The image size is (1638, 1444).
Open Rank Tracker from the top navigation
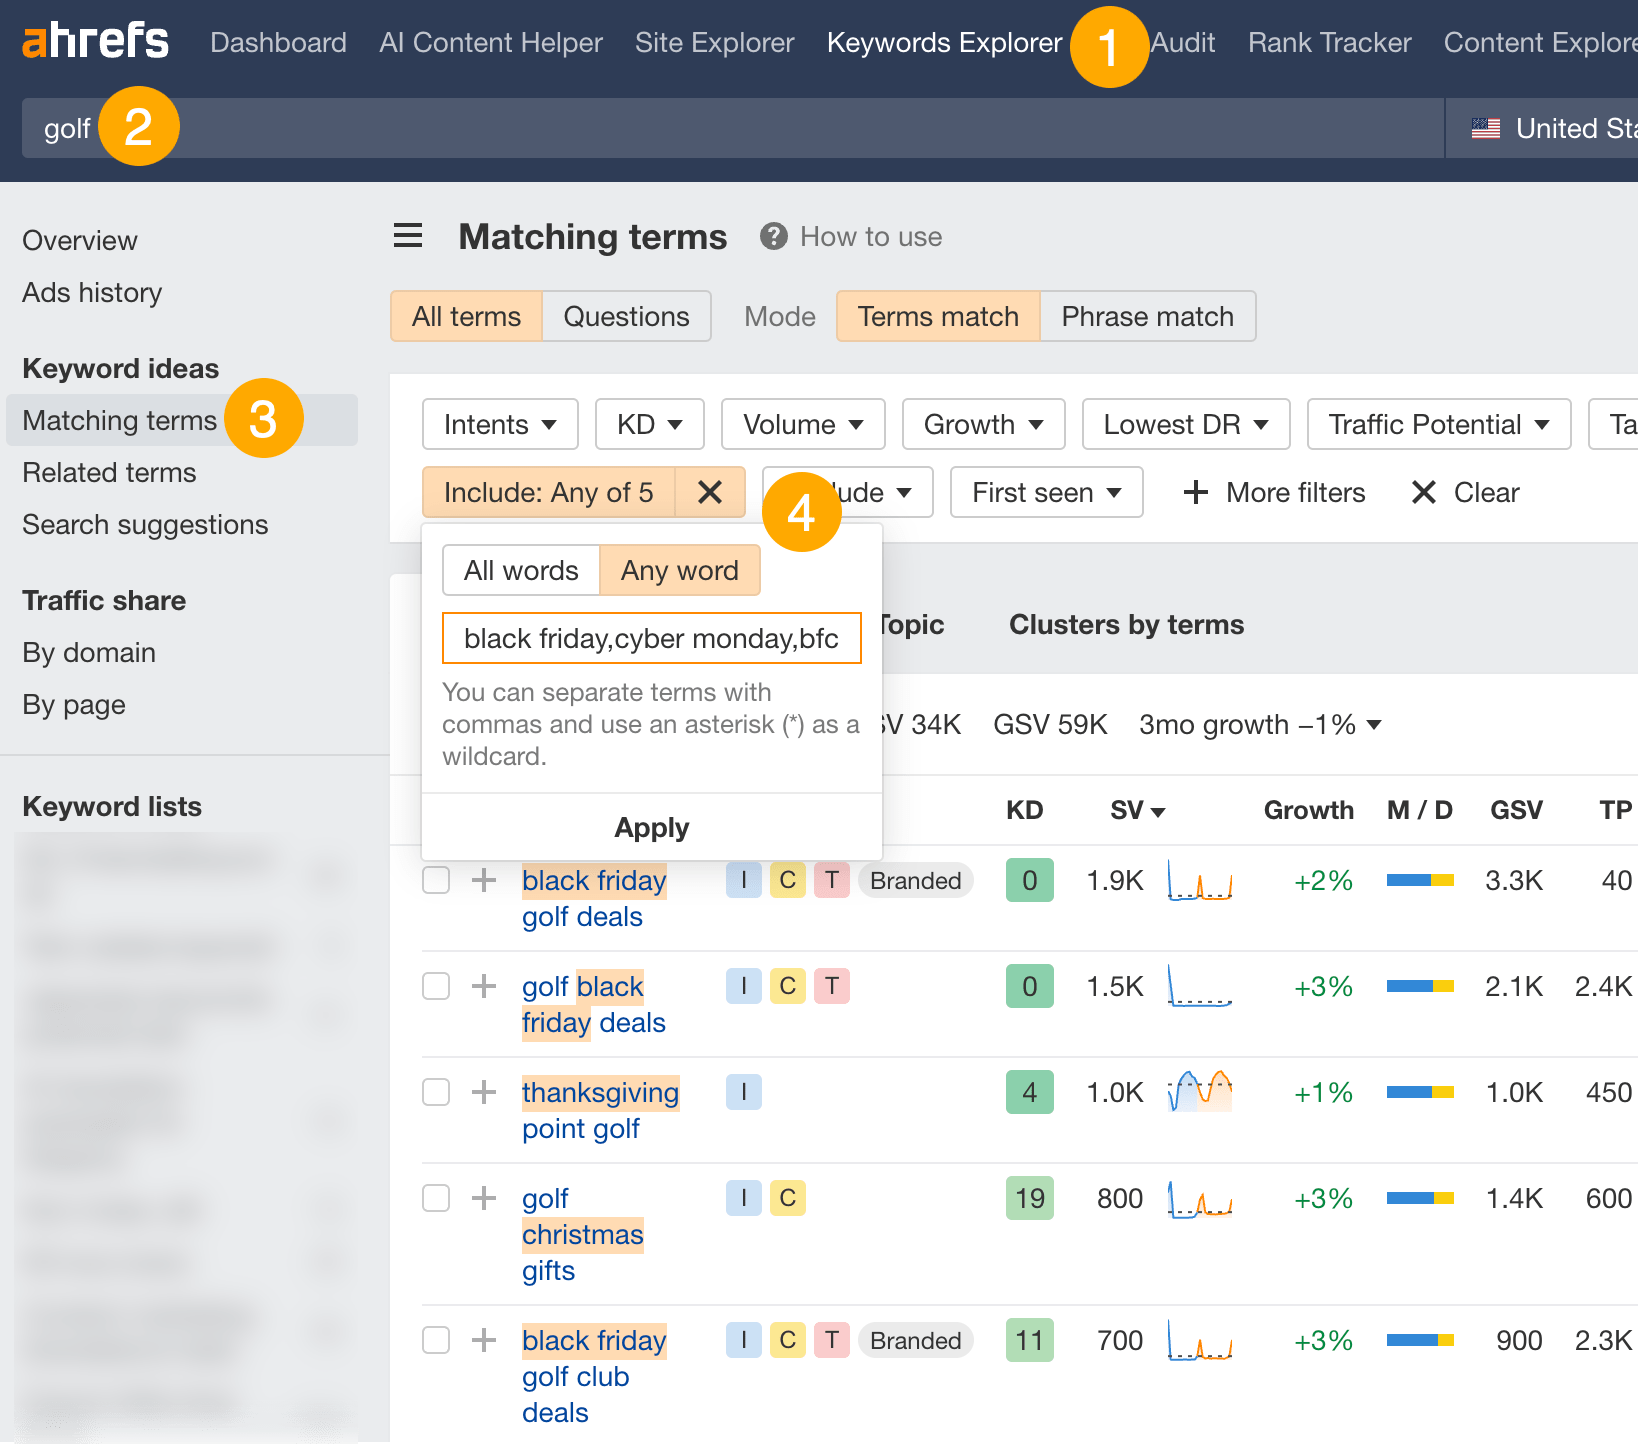[1329, 42]
